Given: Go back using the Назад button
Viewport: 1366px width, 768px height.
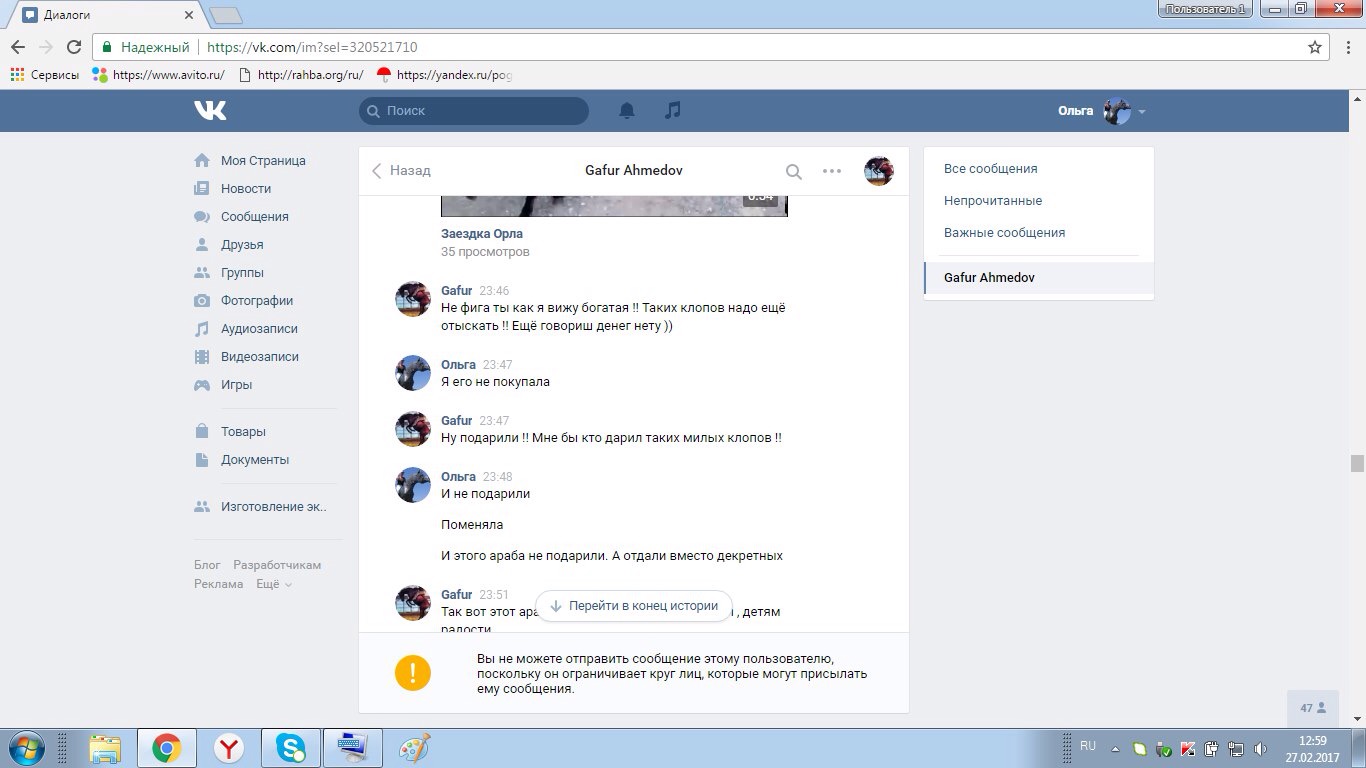Looking at the screenshot, I should [401, 171].
